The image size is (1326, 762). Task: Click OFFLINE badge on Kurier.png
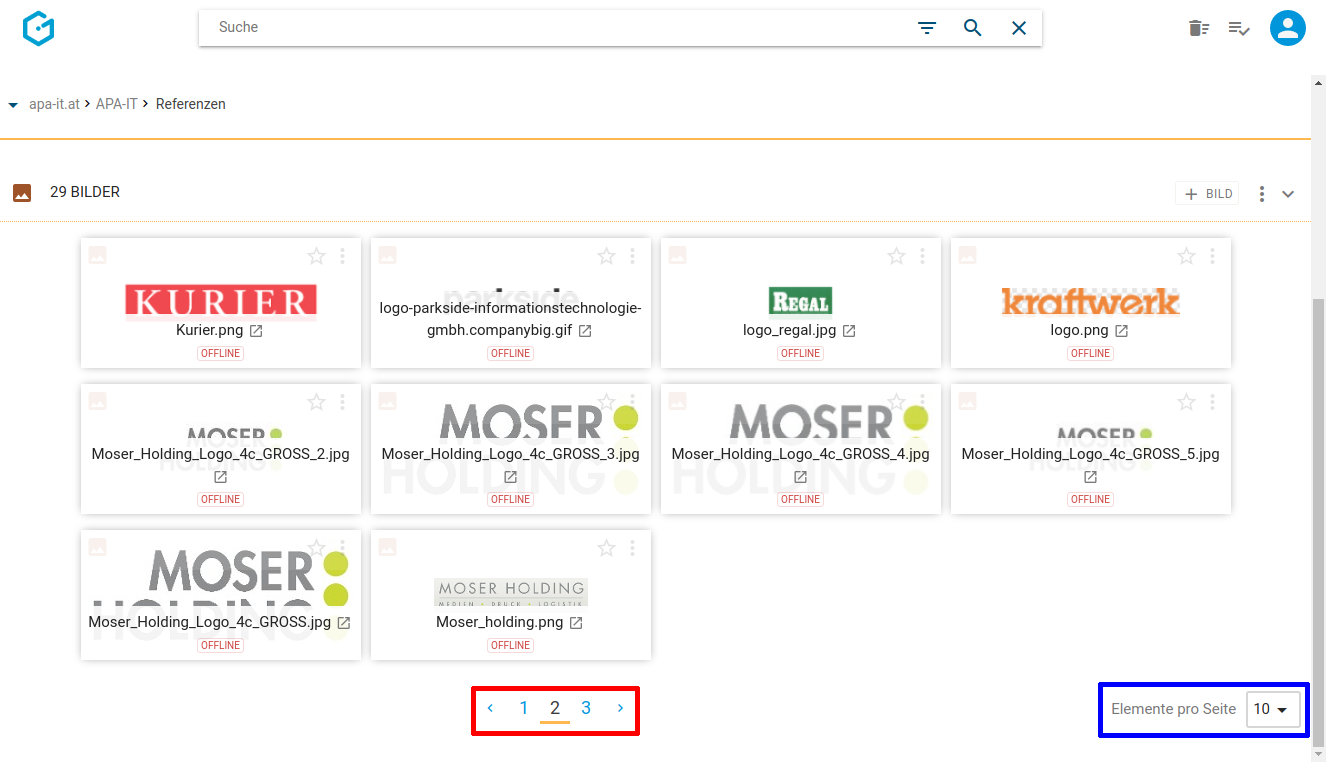[x=221, y=353]
